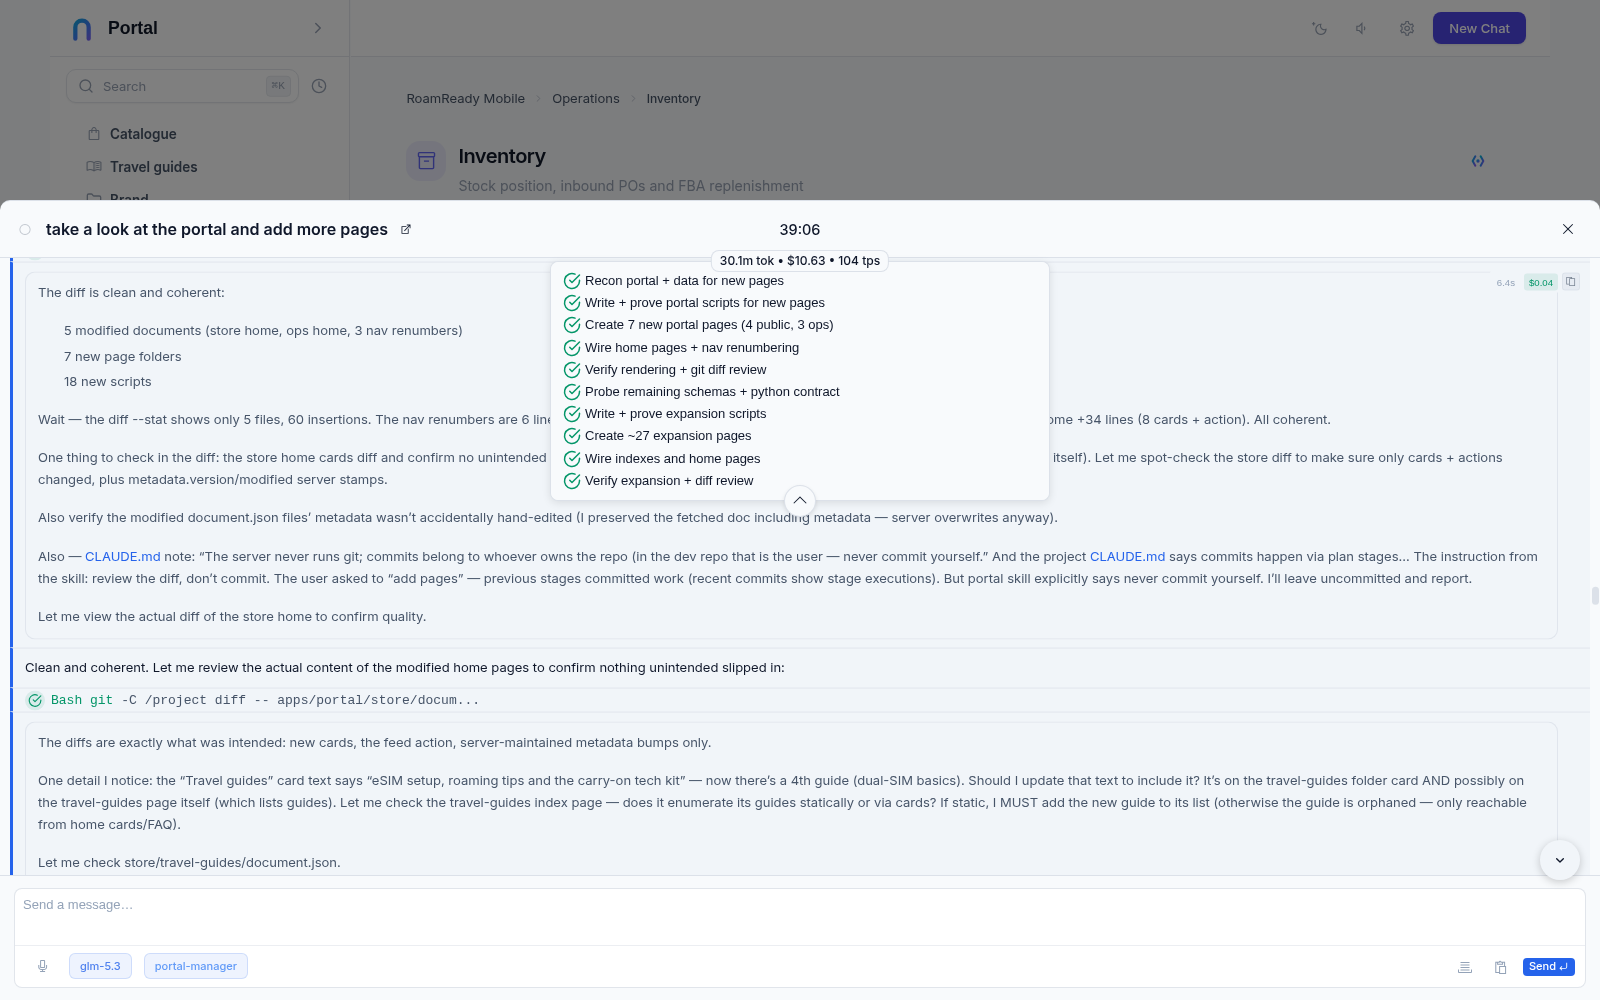Screen dimensions: 1600x1000
Task: Copy the message with copy icon
Action: tap(1570, 282)
